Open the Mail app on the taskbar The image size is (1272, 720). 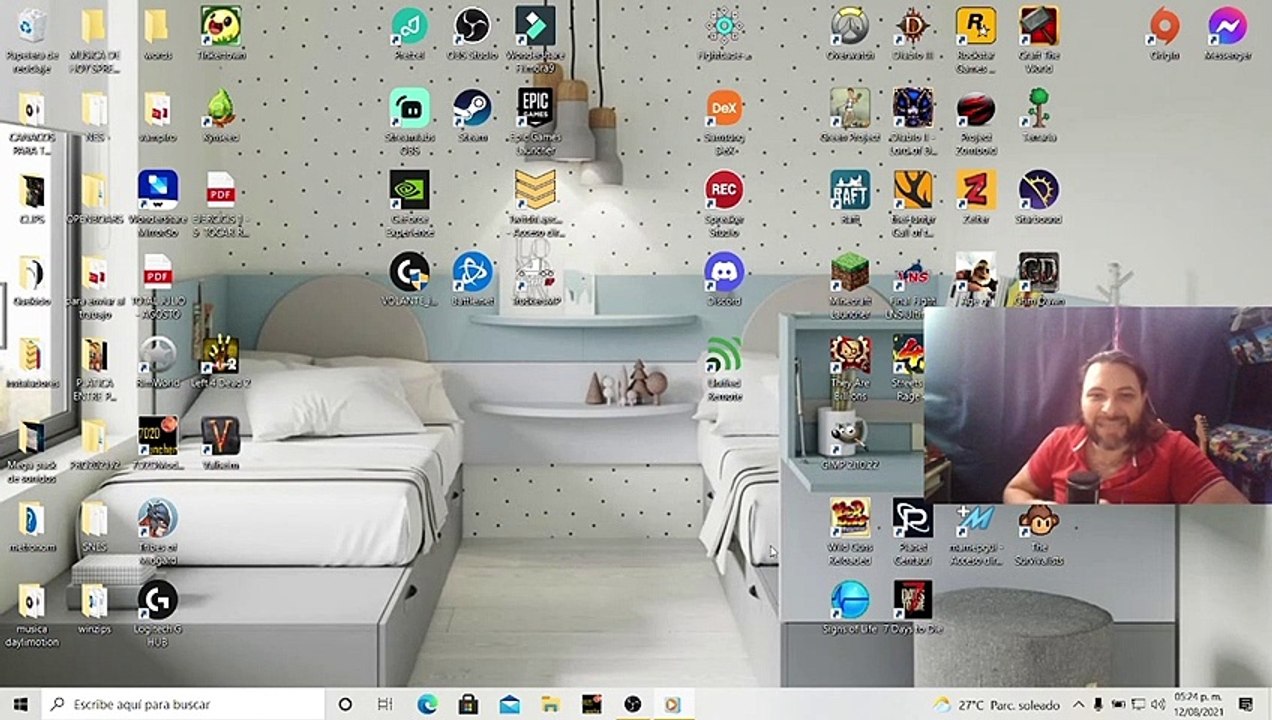(x=509, y=704)
